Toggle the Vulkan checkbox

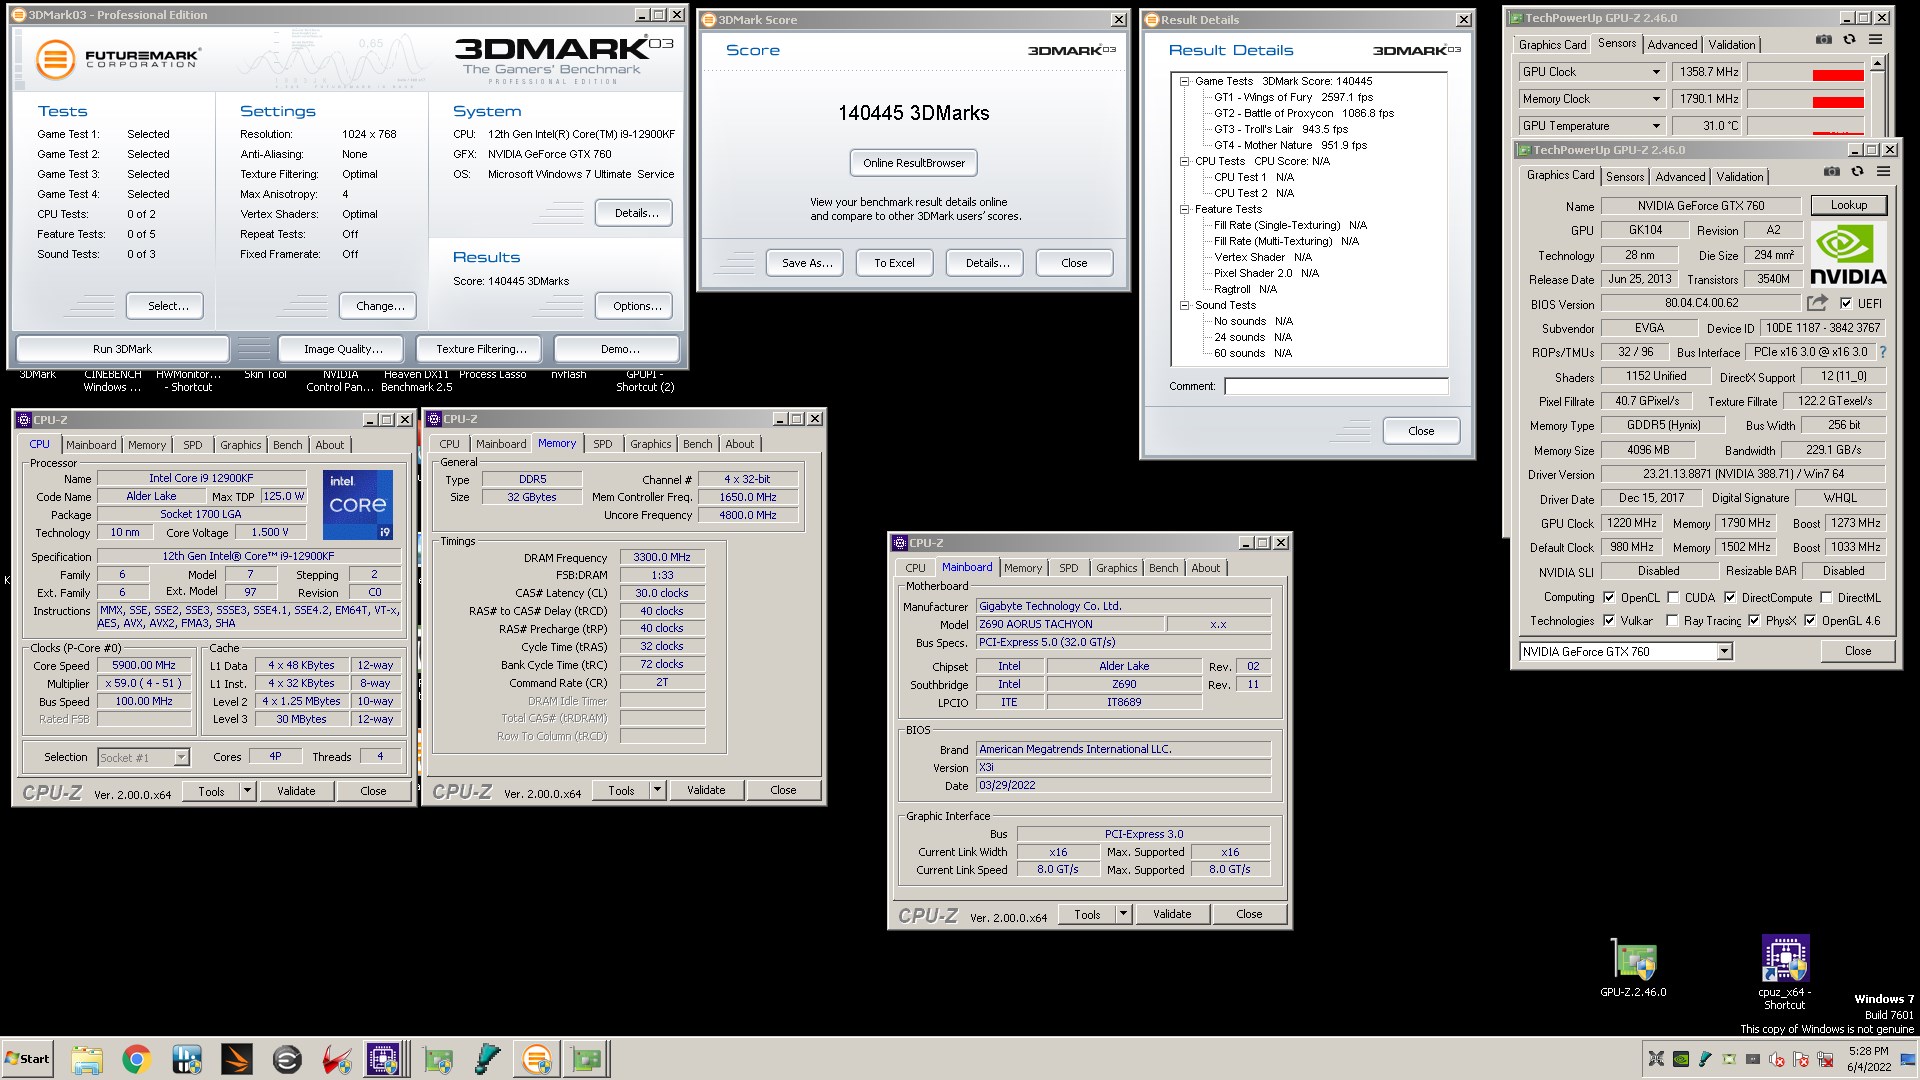click(x=1608, y=621)
